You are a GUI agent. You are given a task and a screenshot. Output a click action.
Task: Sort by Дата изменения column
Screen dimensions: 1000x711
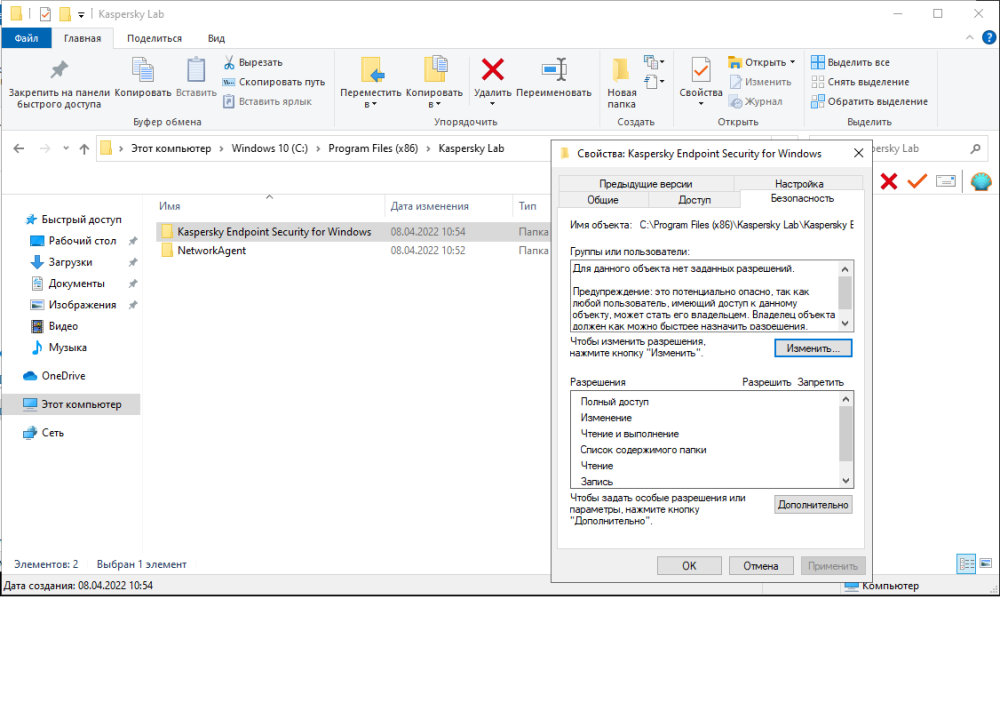(429, 206)
